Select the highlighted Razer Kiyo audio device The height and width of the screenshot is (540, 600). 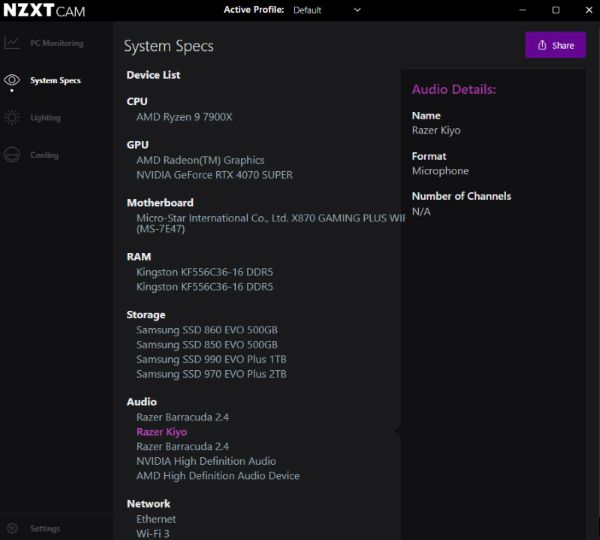(161, 432)
